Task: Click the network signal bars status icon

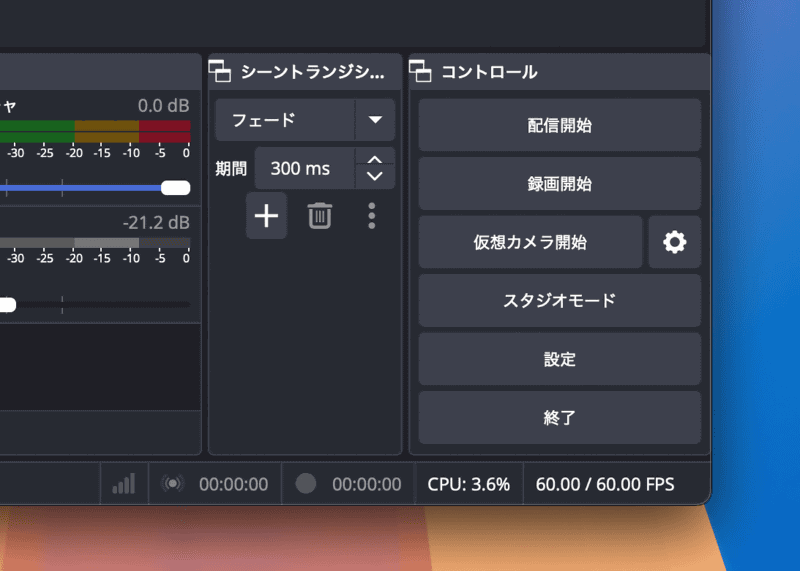Action: [124, 484]
